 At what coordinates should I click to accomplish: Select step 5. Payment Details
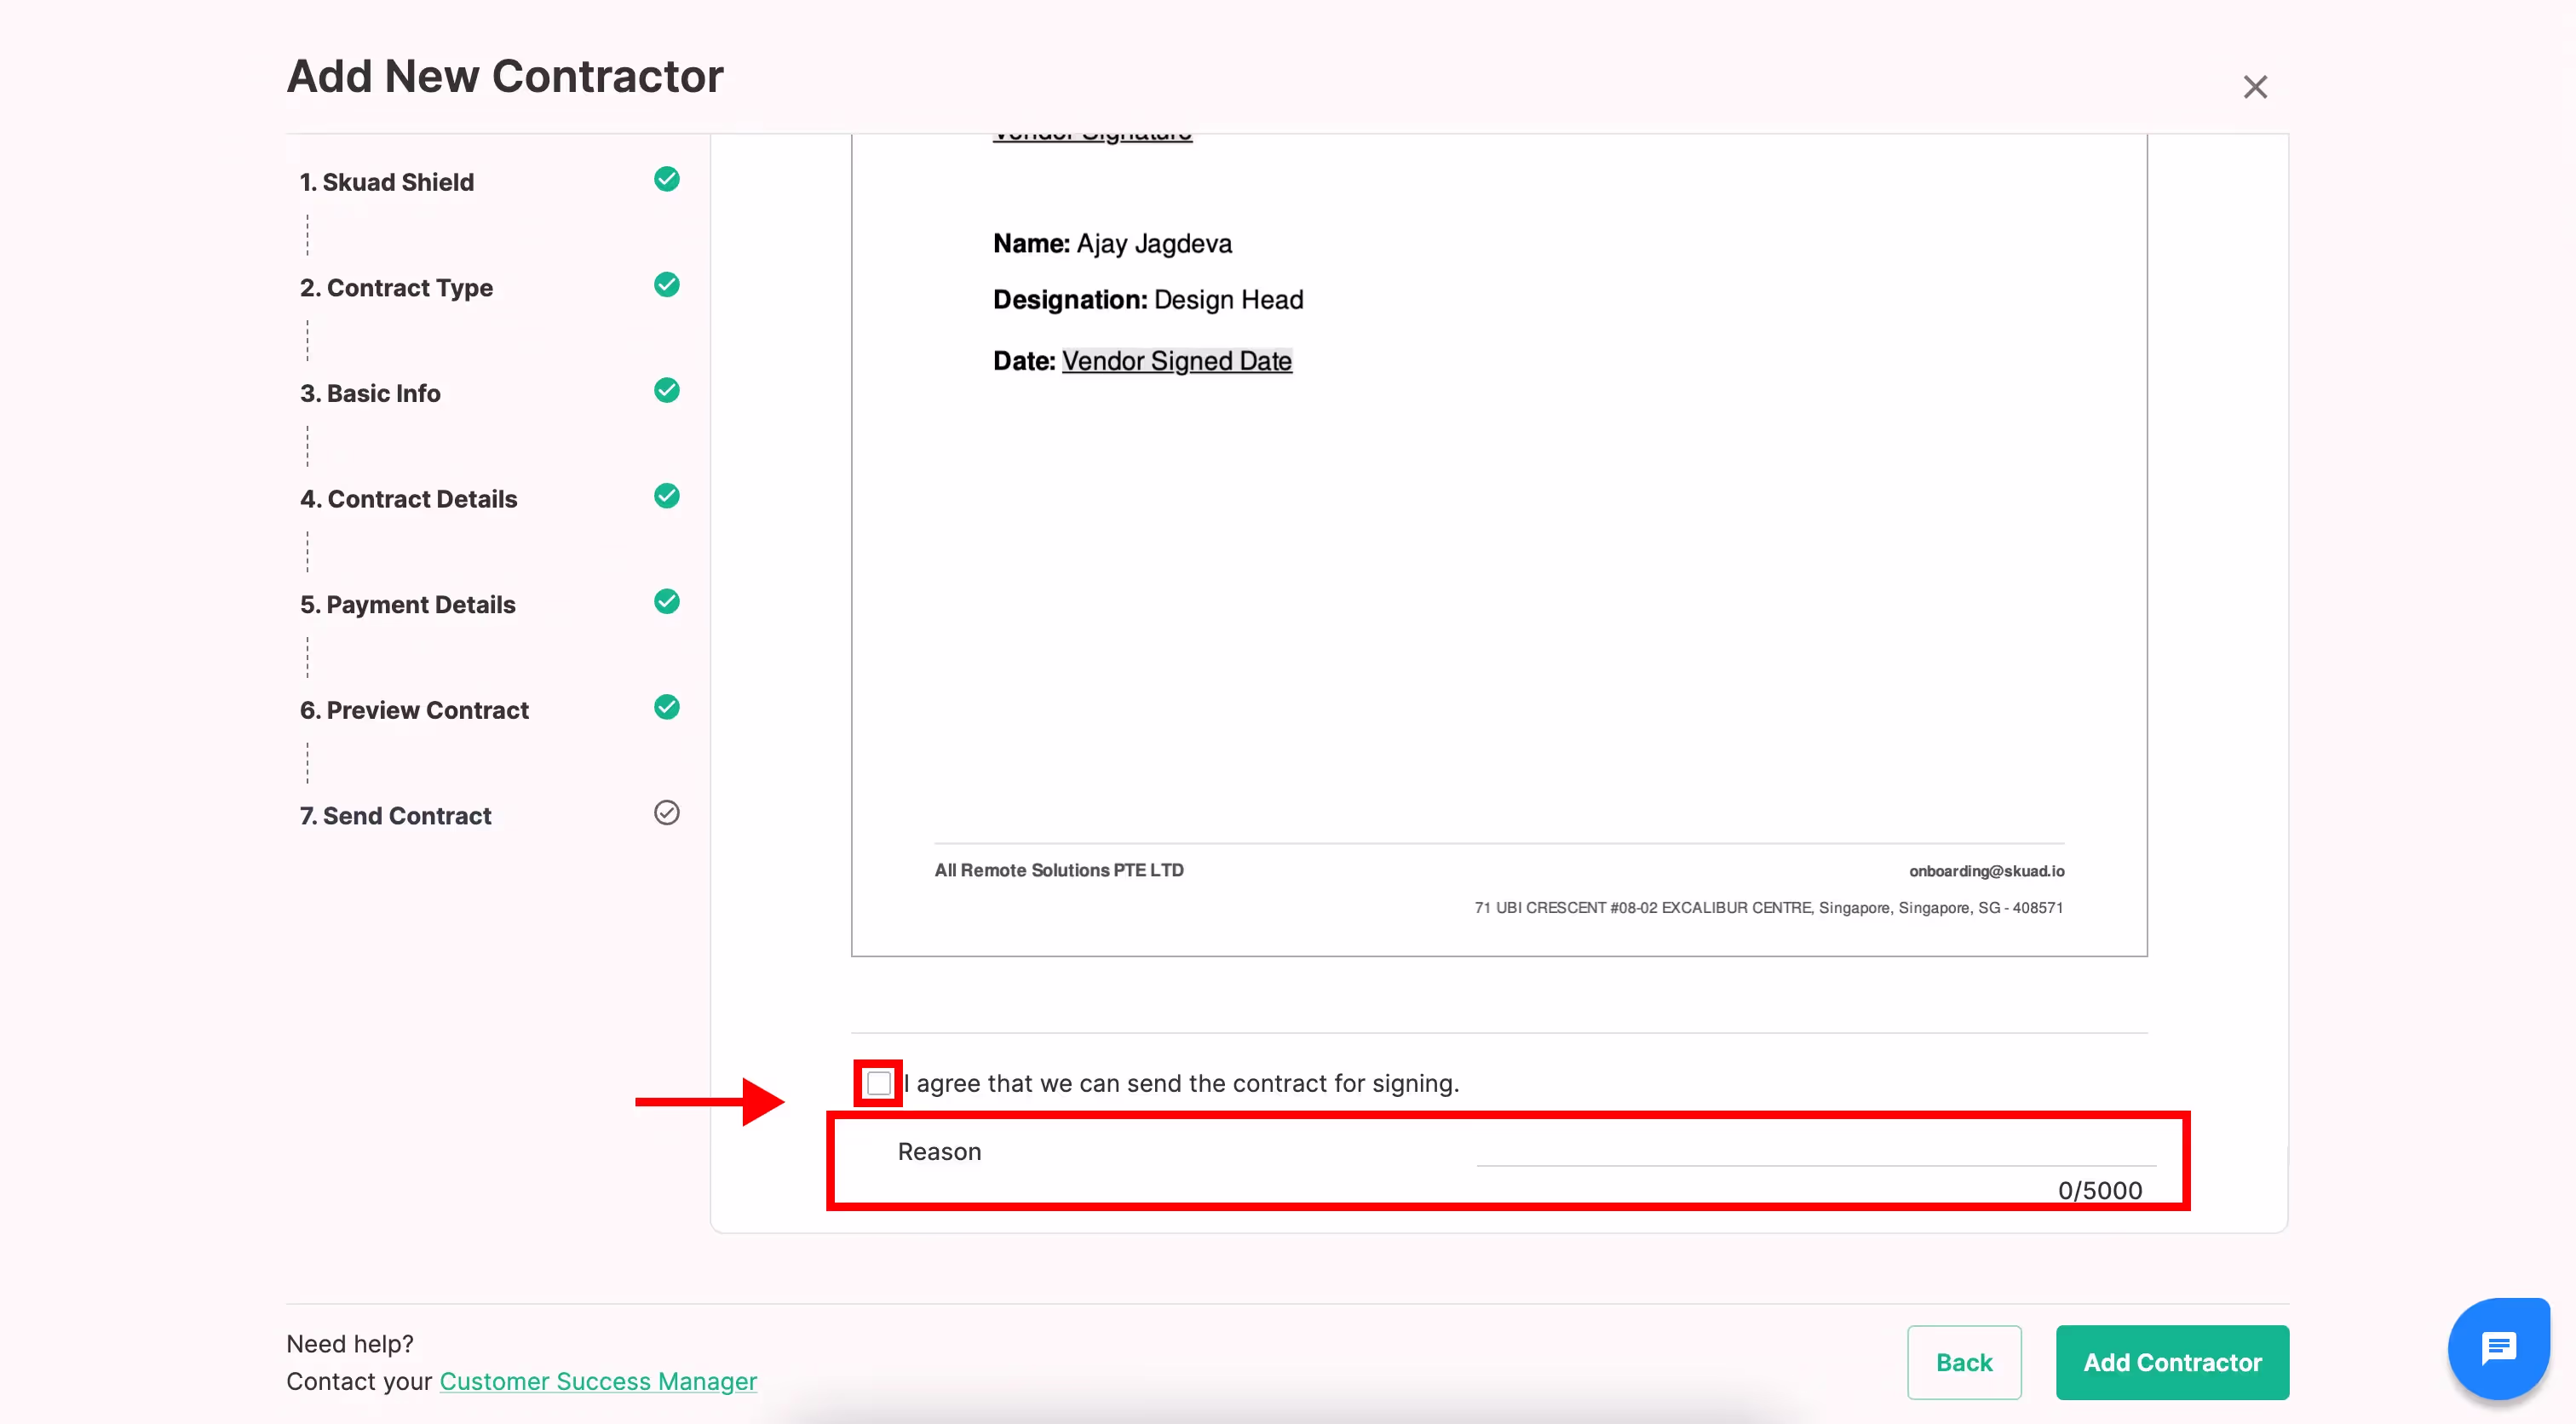point(407,604)
